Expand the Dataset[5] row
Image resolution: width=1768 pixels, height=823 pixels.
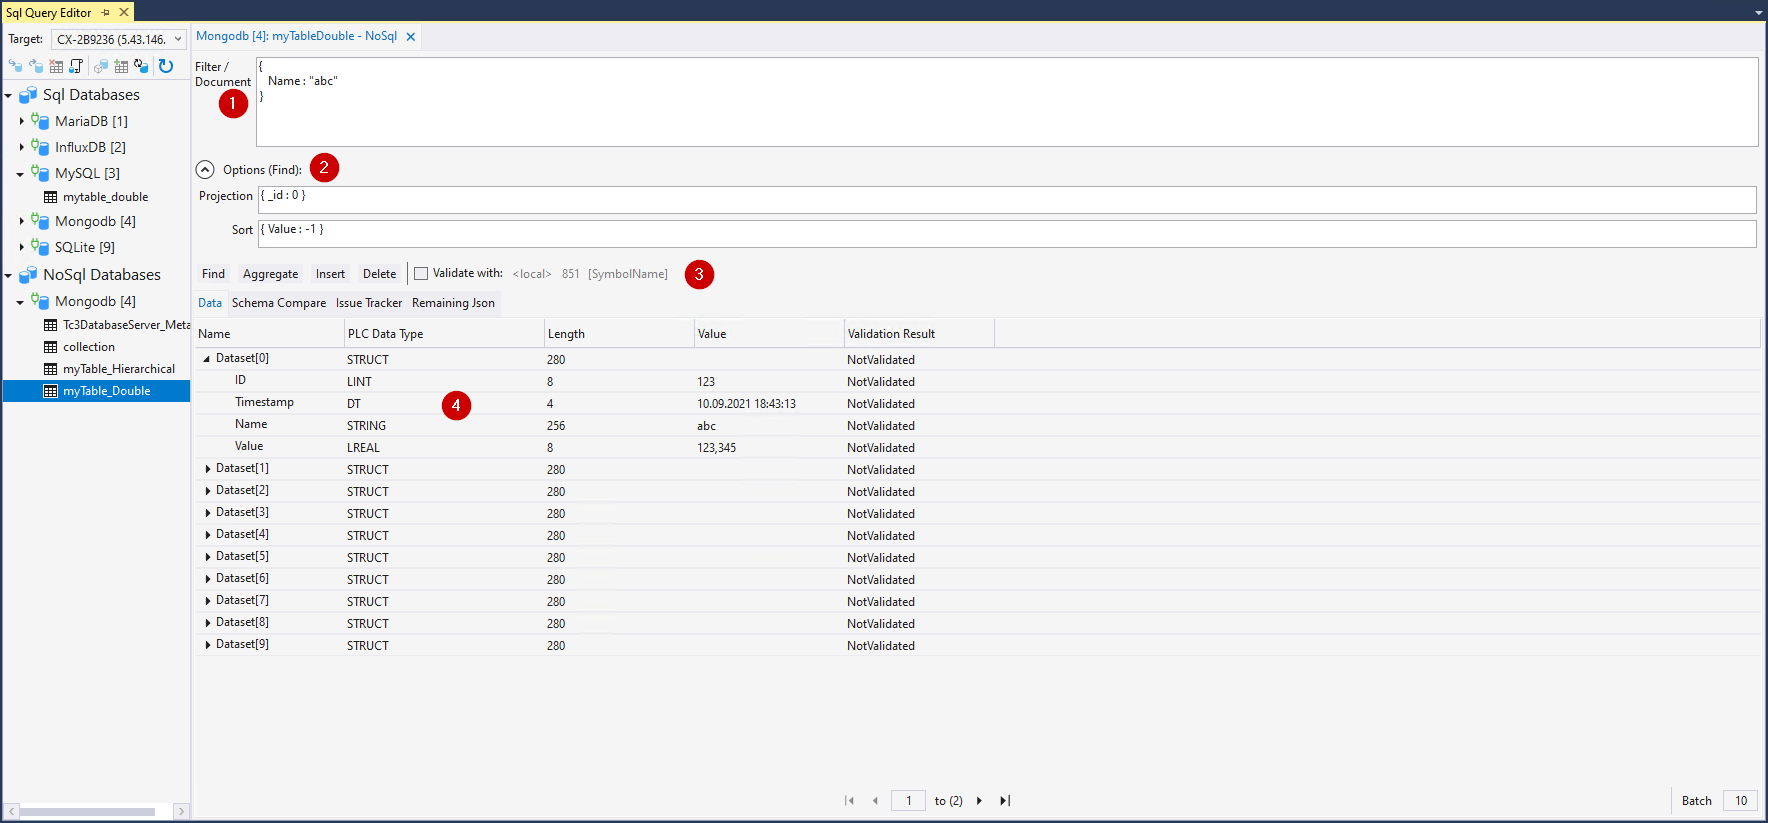[x=207, y=557]
